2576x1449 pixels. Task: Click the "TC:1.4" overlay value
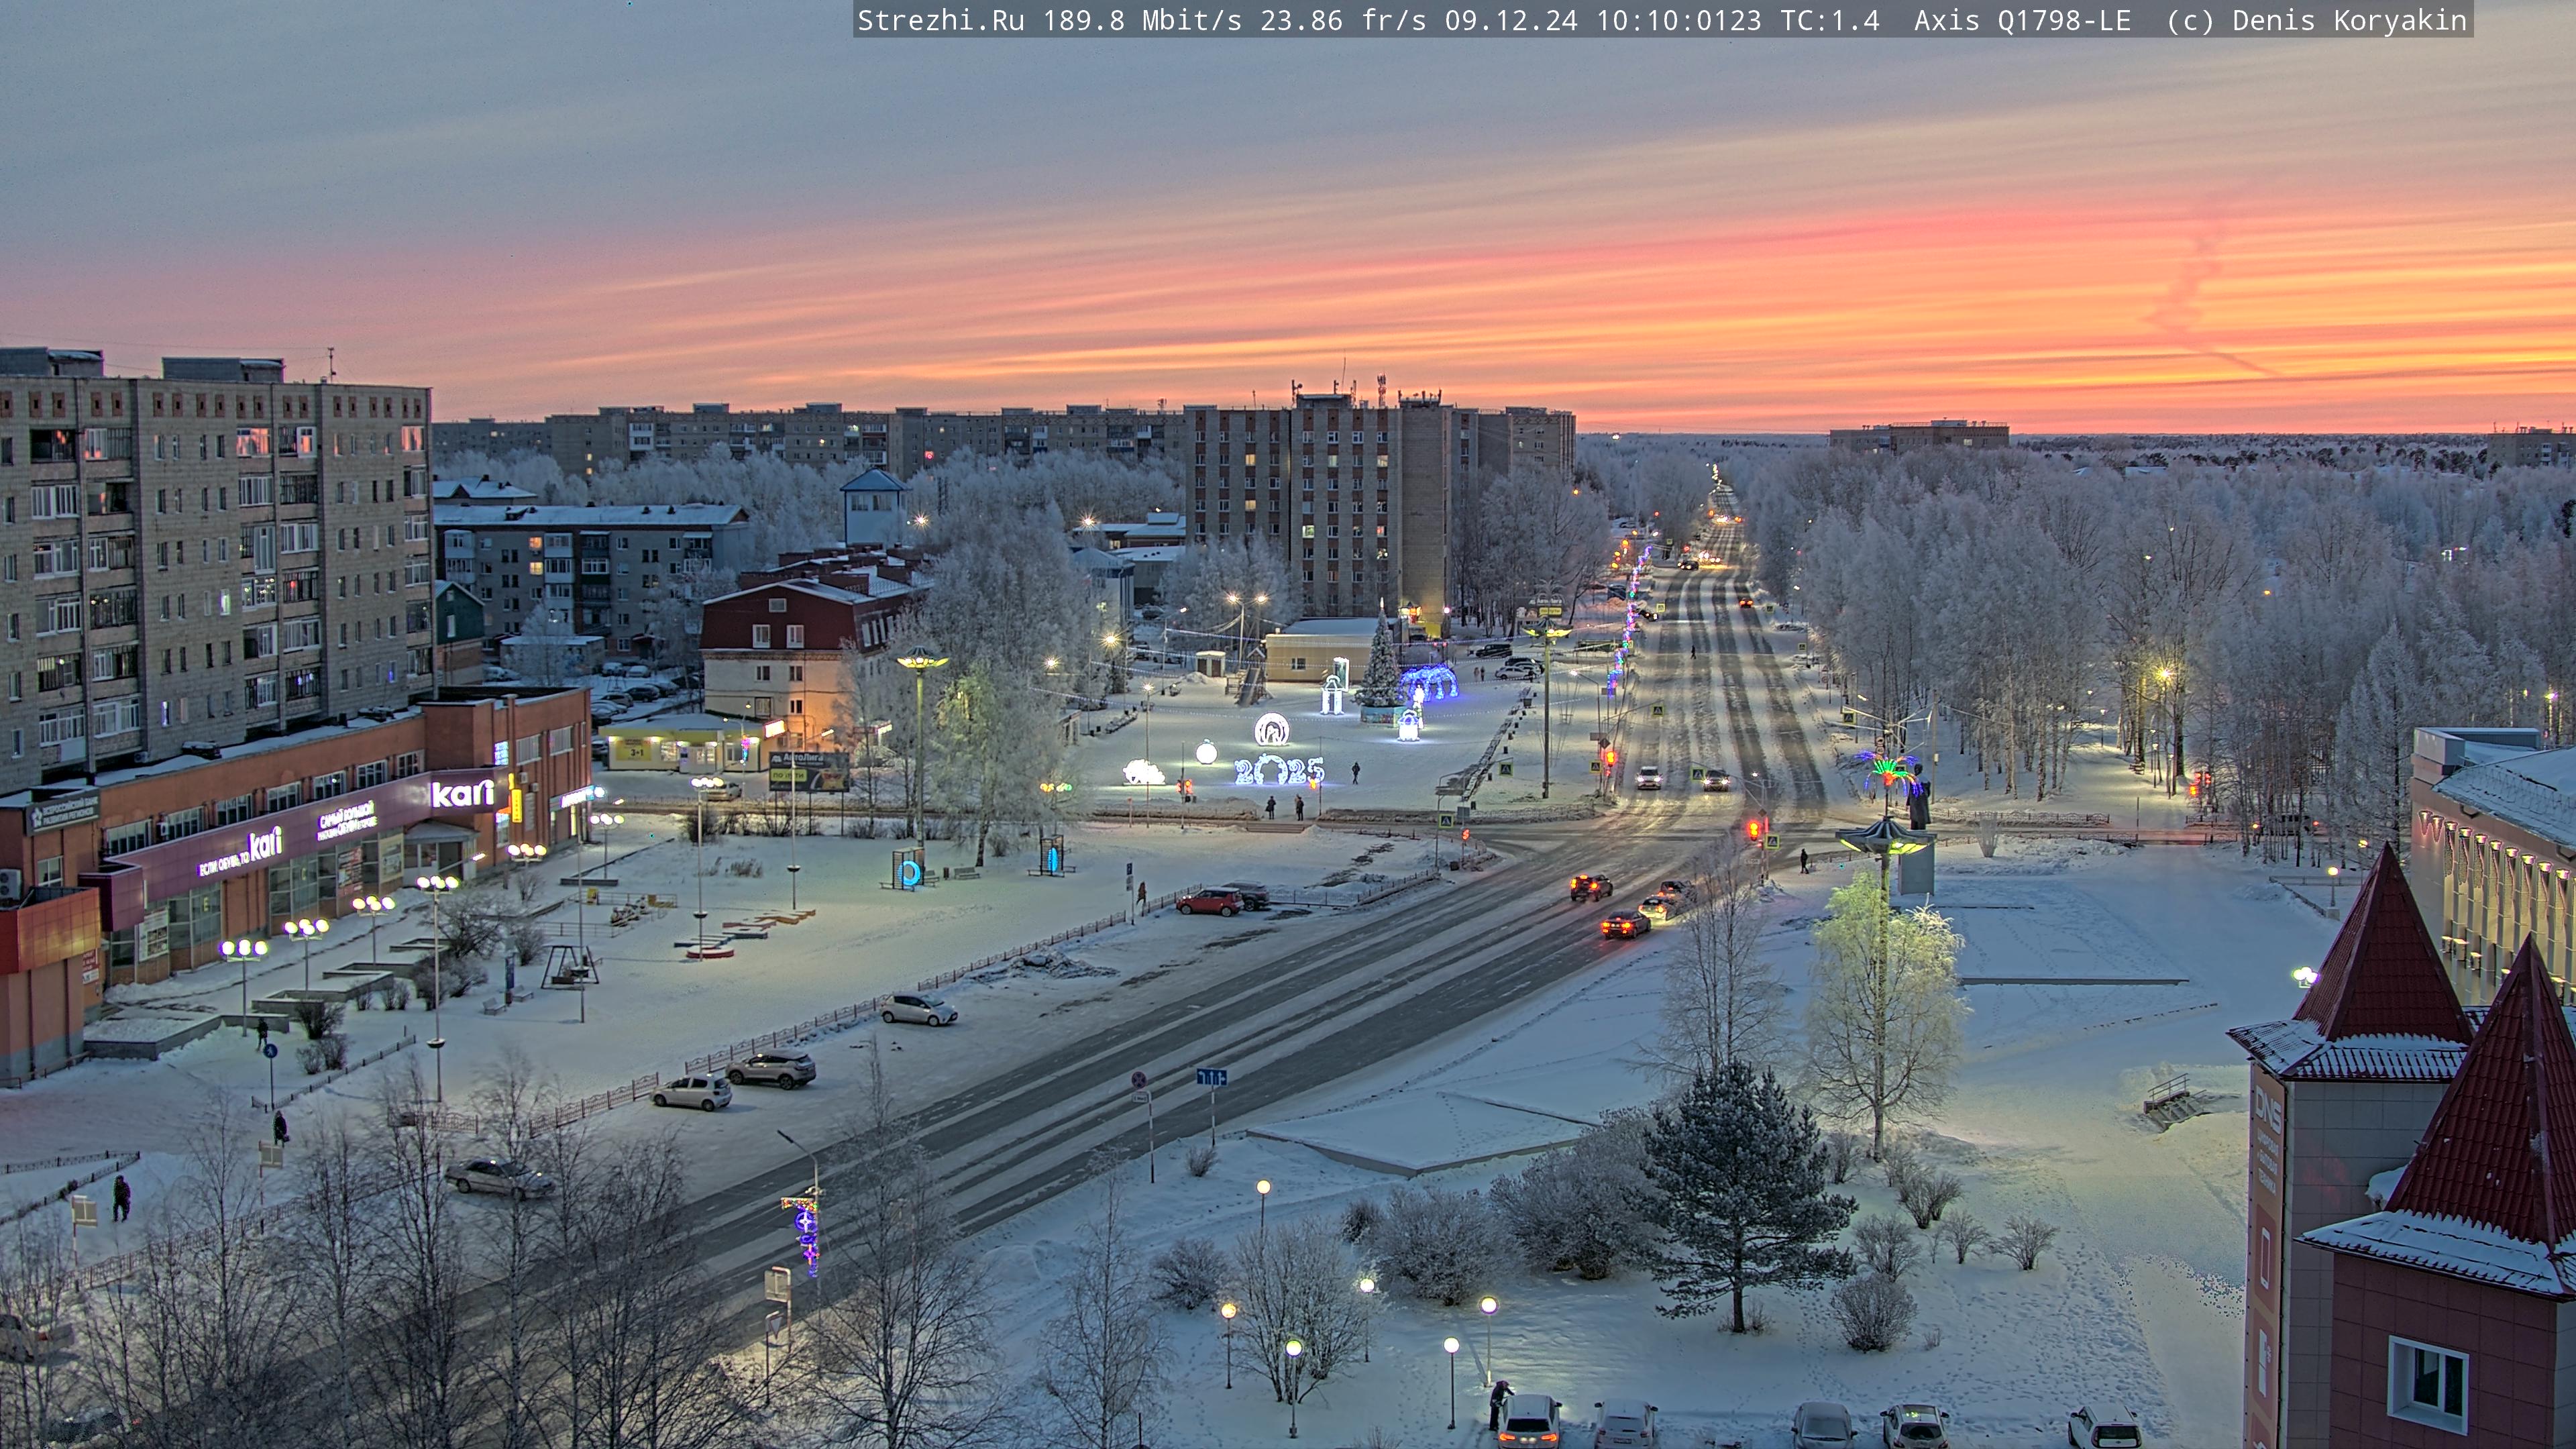(x=1829, y=20)
